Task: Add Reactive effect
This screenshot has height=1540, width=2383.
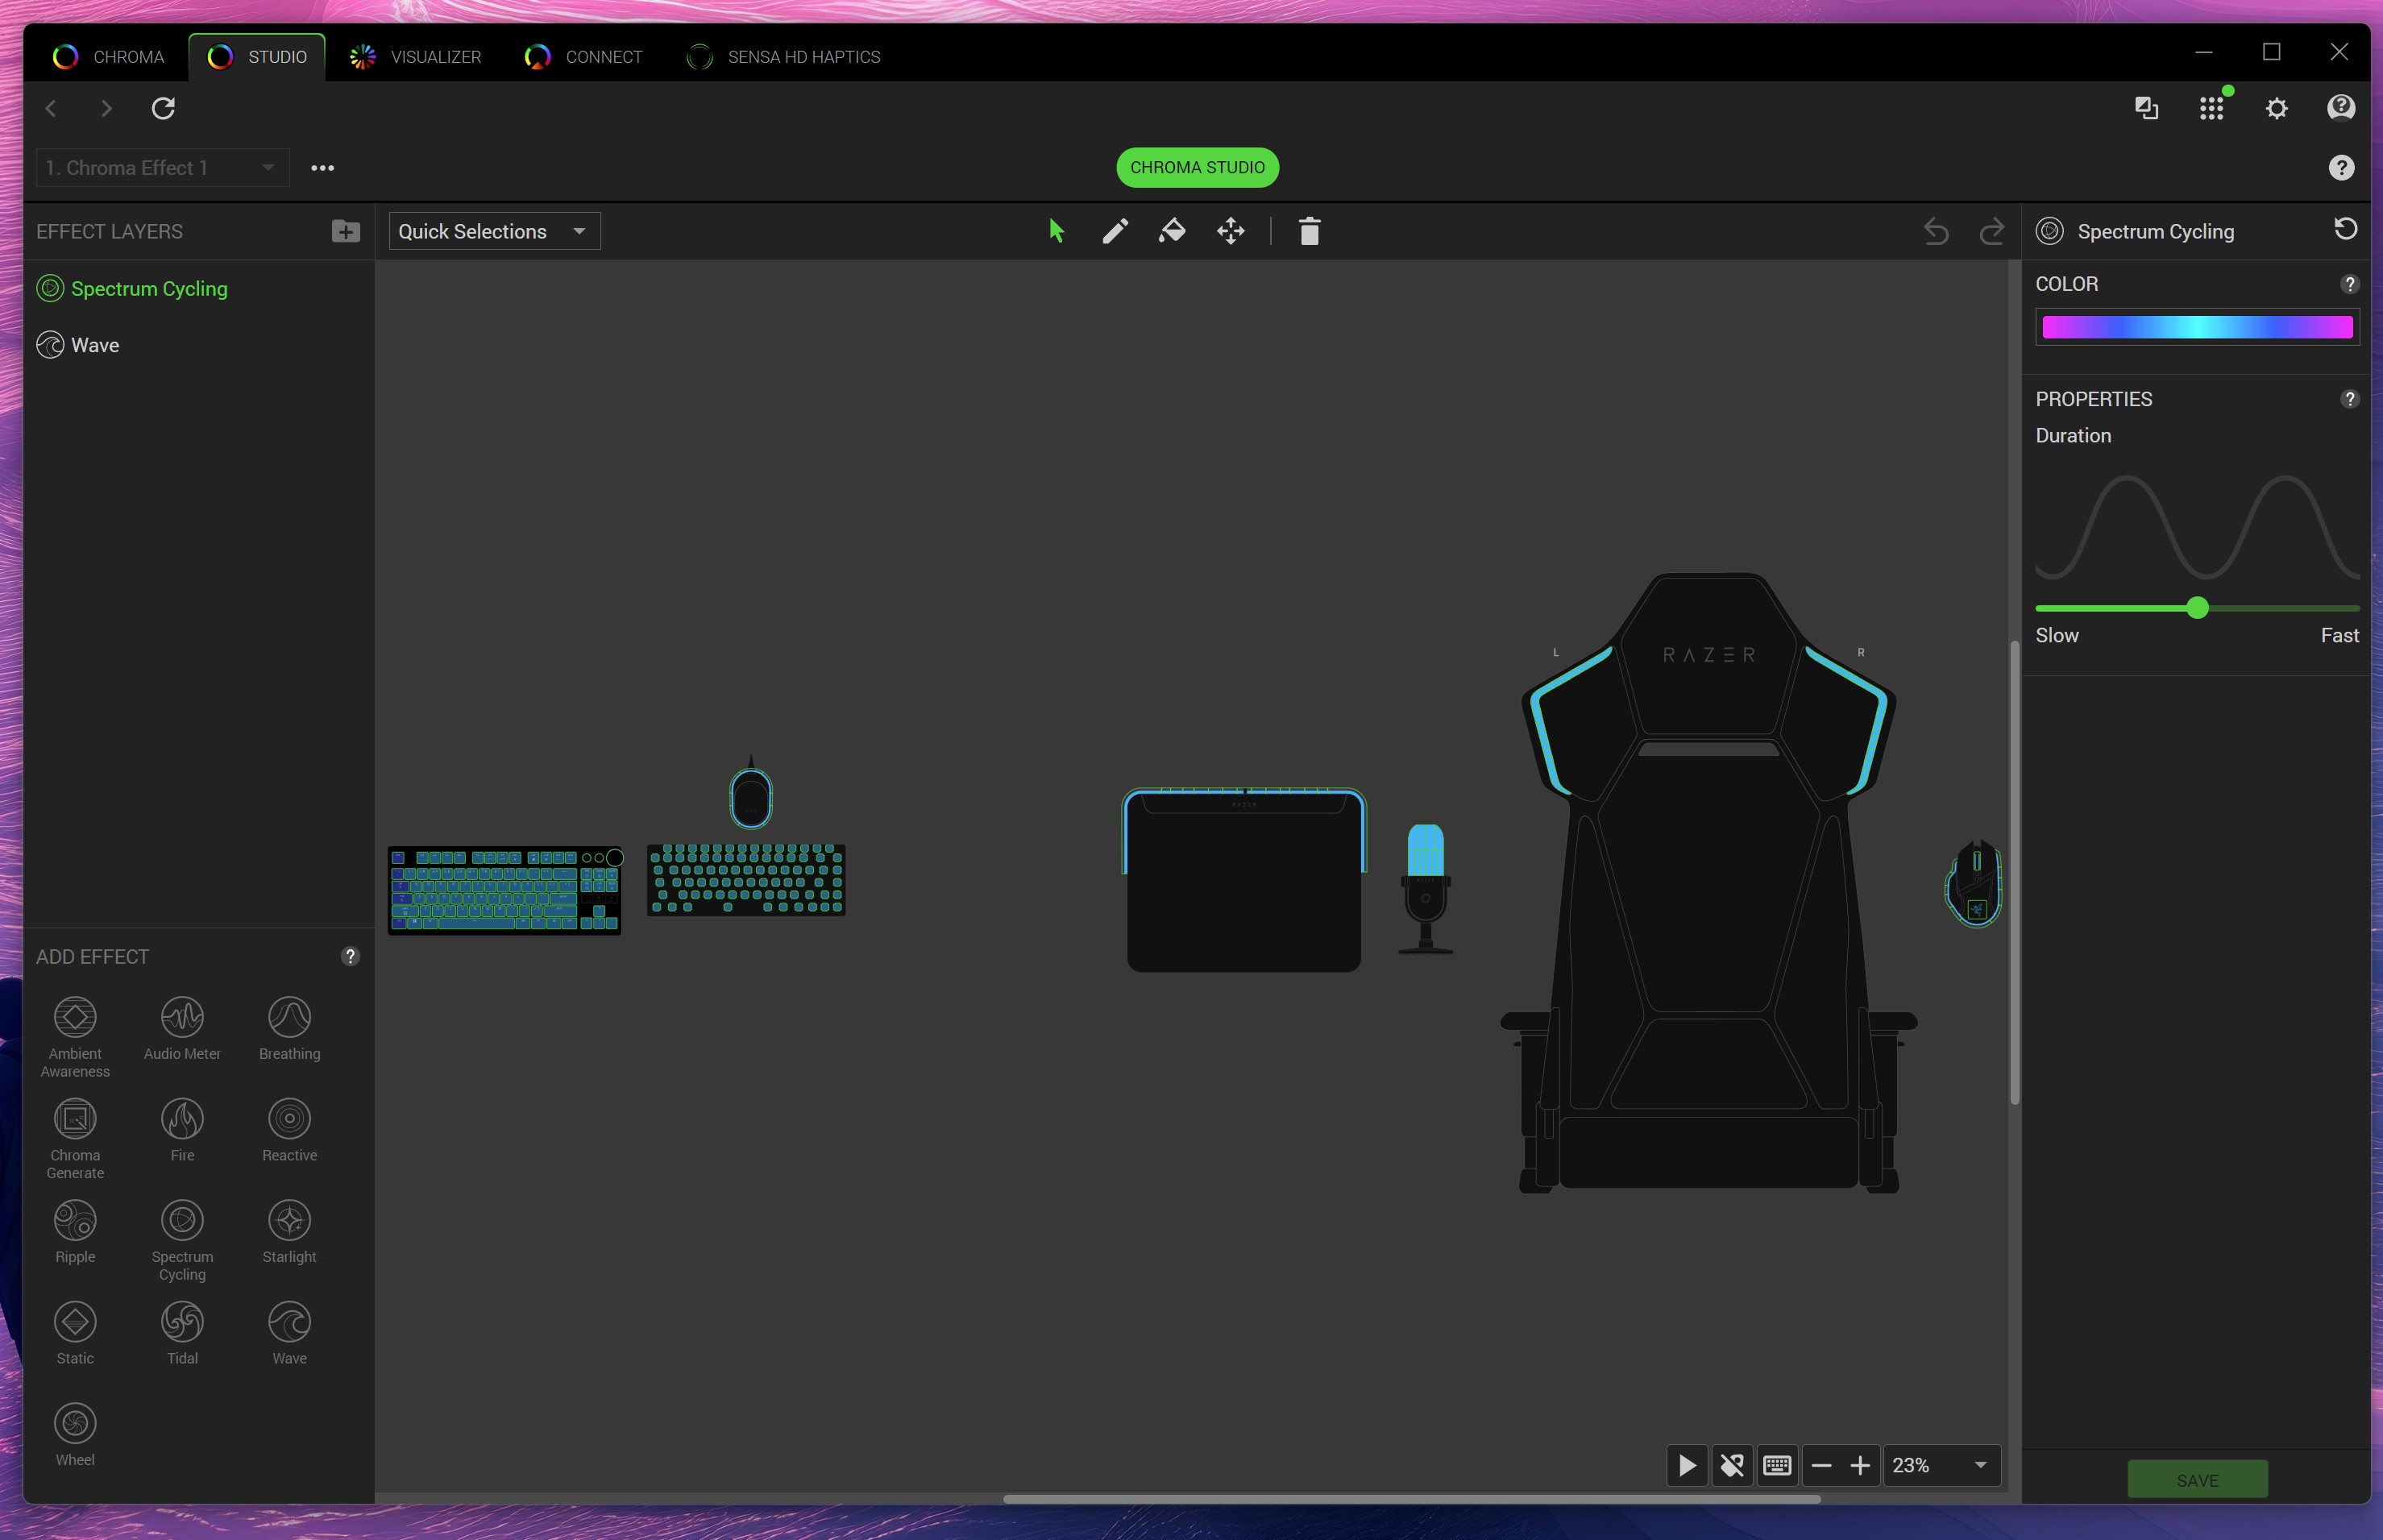Action: pyautogui.click(x=289, y=1130)
